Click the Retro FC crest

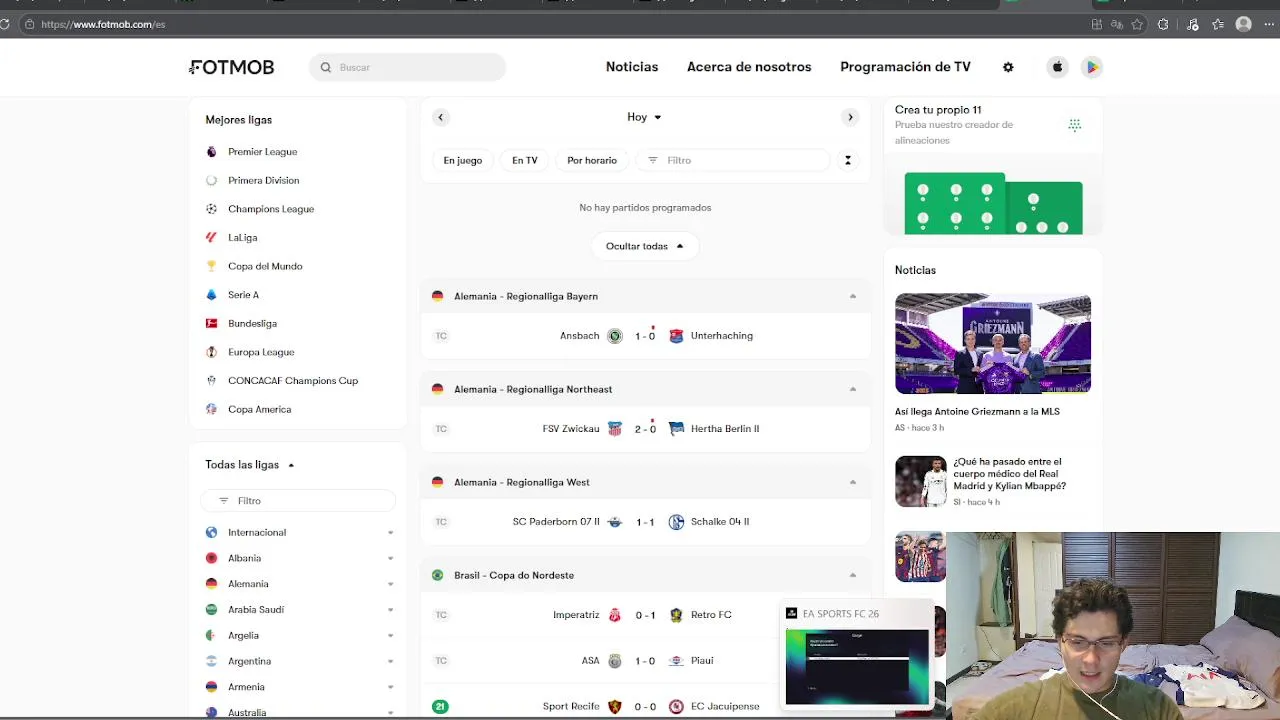click(x=676, y=615)
